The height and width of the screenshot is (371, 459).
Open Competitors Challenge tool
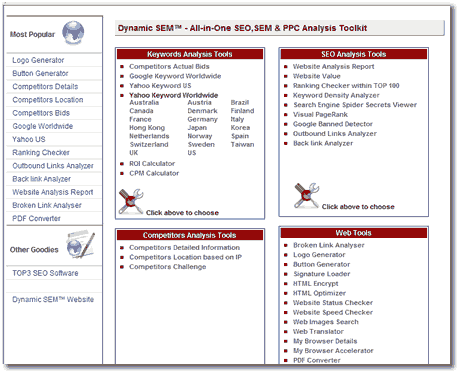pyautogui.click(x=168, y=267)
